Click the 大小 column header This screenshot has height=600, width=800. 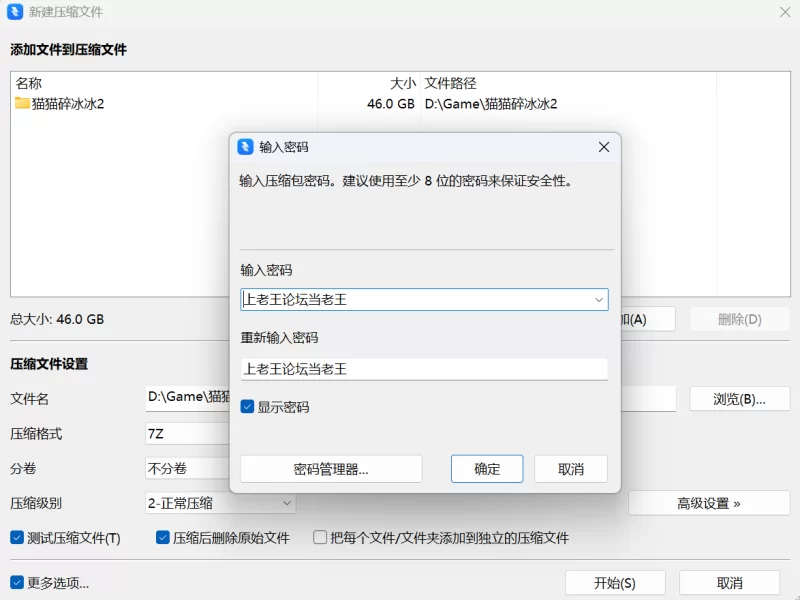point(403,83)
